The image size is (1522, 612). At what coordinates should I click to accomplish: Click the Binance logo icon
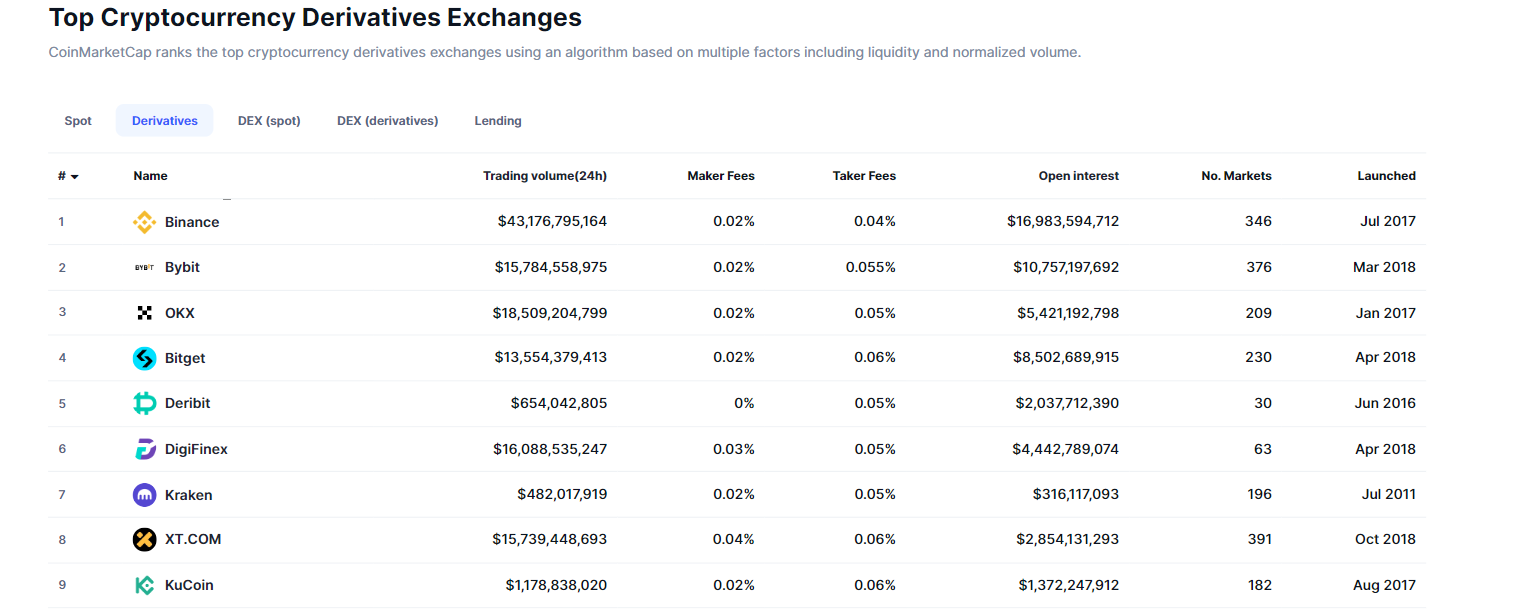tap(145, 222)
